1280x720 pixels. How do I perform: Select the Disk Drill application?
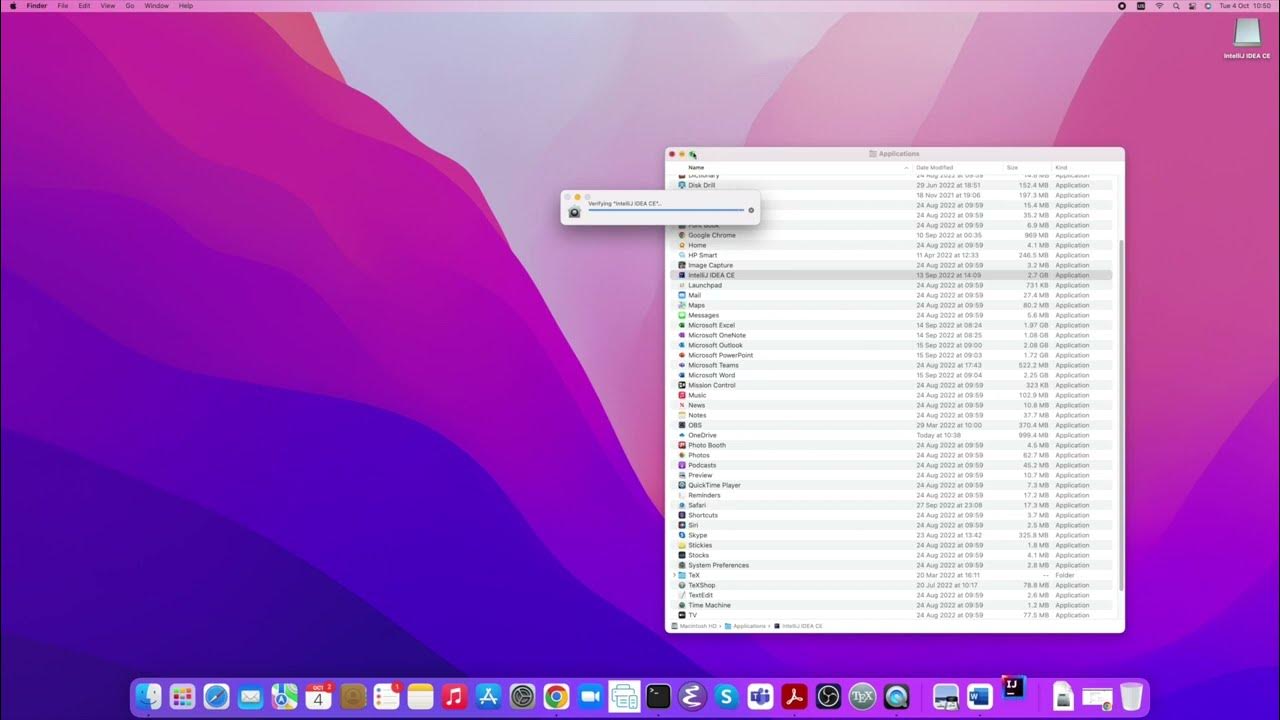(891, 185)
